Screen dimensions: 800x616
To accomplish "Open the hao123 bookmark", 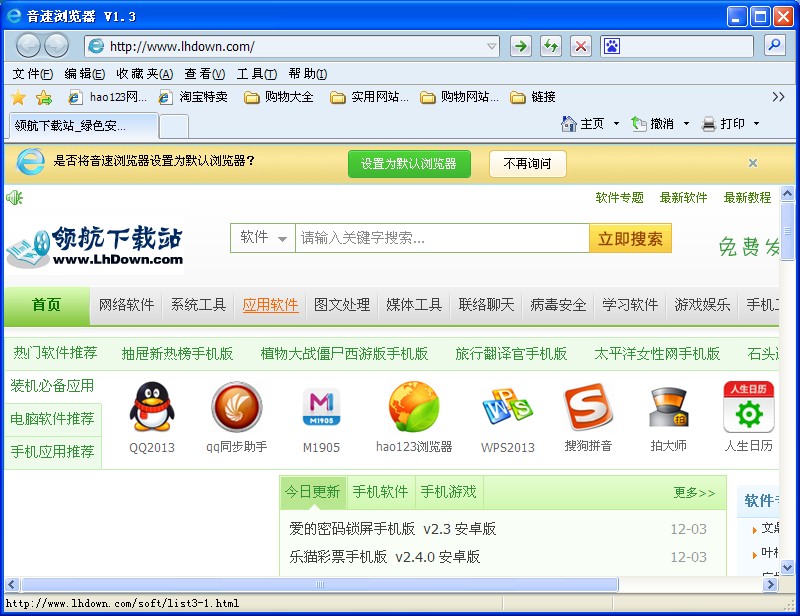I will point(108,97).
